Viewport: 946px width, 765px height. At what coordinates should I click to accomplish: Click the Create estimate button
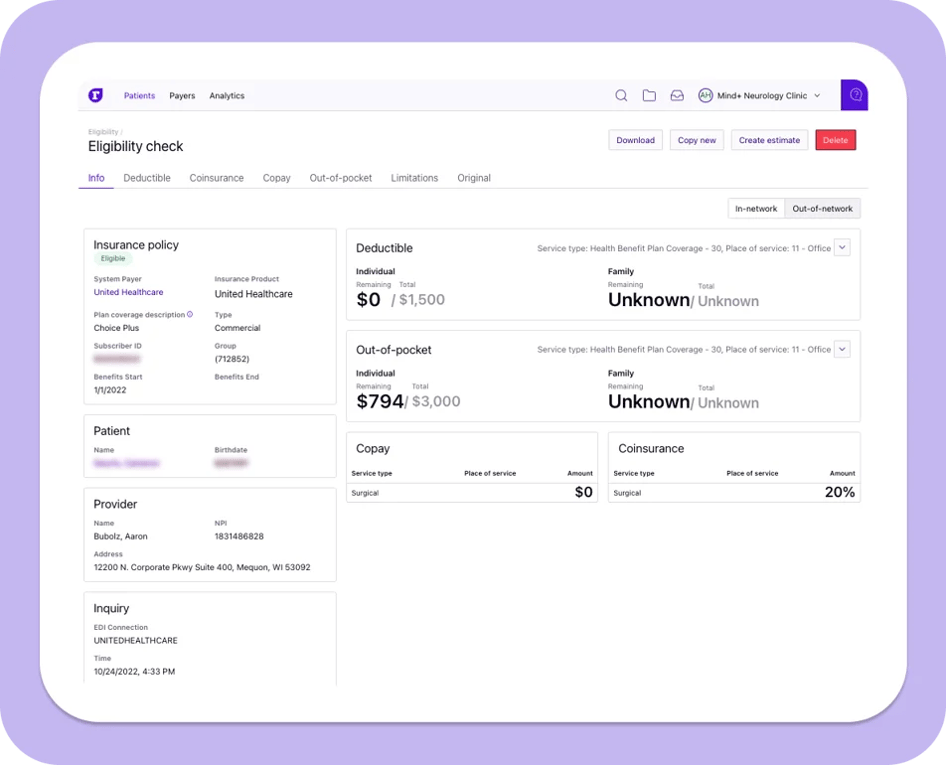tap(769, 140)
